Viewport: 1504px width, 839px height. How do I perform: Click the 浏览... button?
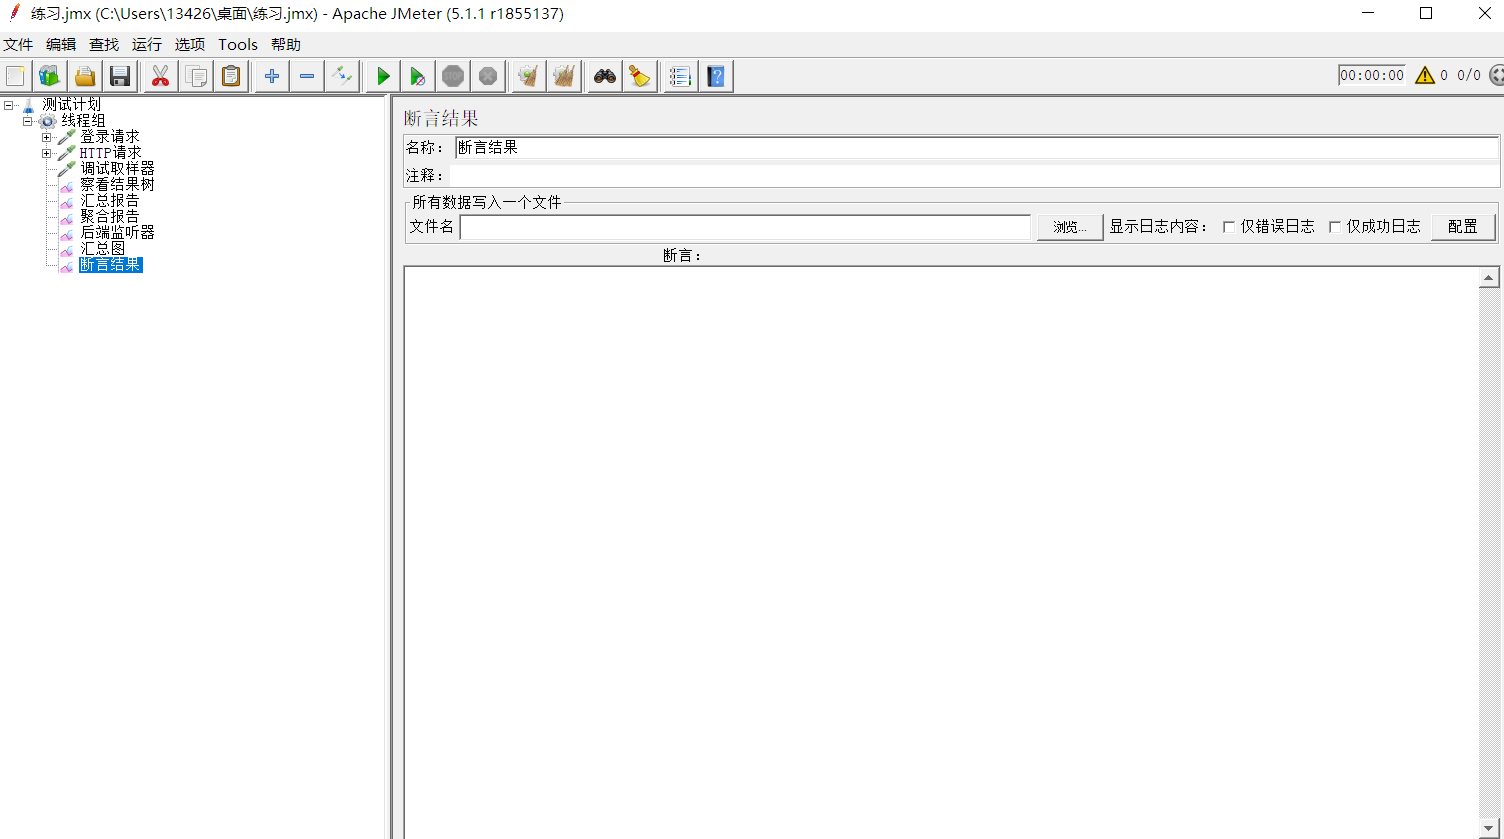[x=1069, y=227]
